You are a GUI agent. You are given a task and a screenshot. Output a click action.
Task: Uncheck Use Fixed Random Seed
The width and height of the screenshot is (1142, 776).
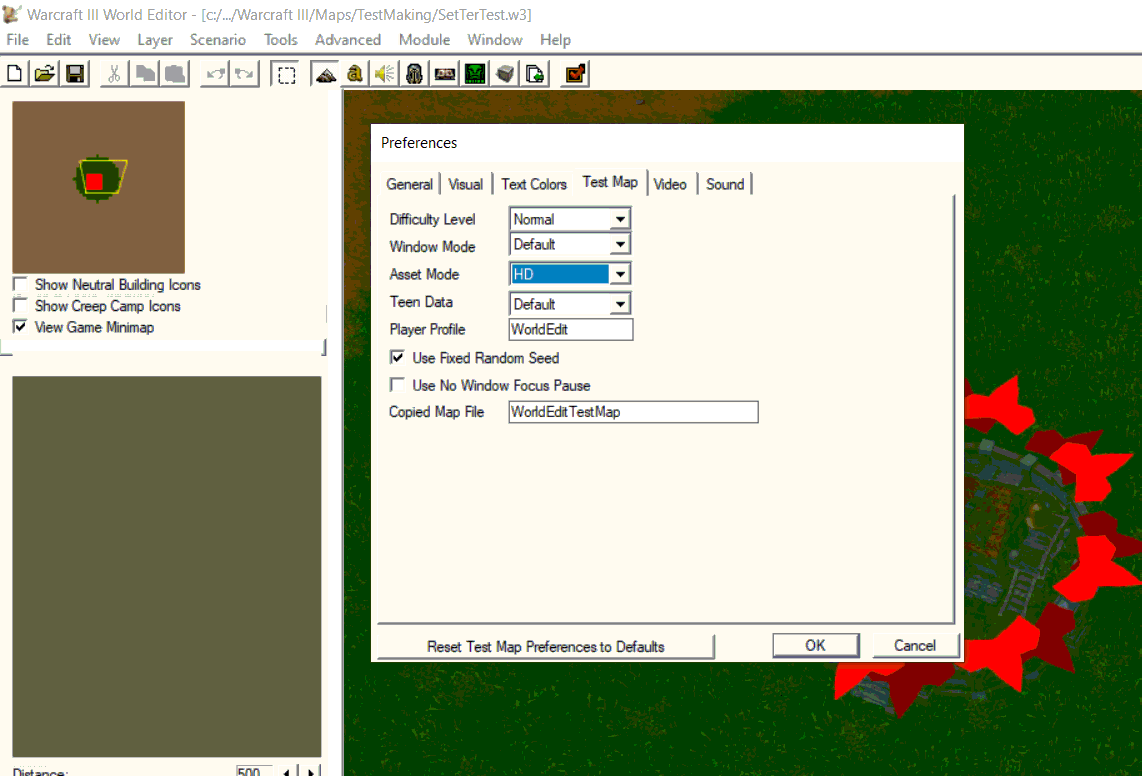click(398, 357)
